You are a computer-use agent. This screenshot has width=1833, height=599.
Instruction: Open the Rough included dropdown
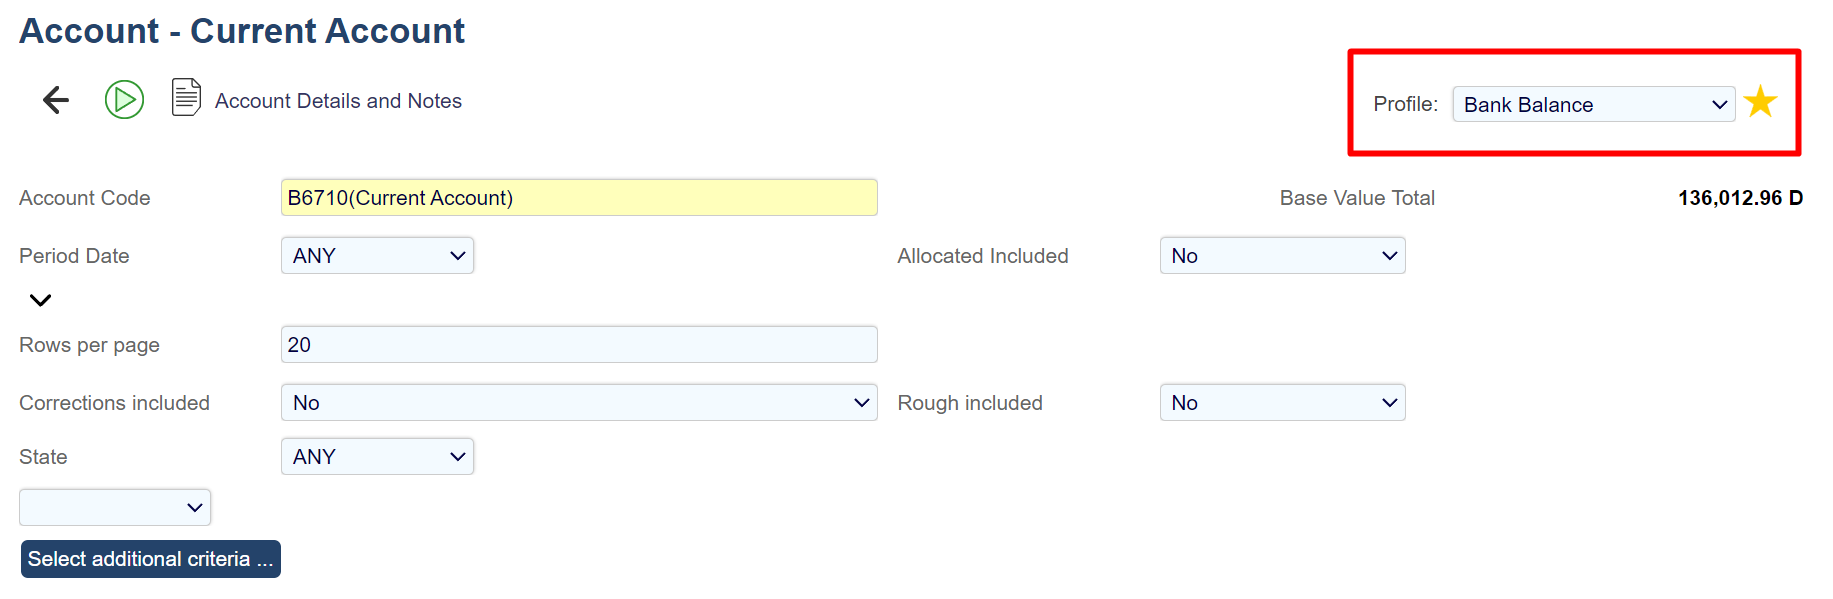click(1282, 403)
